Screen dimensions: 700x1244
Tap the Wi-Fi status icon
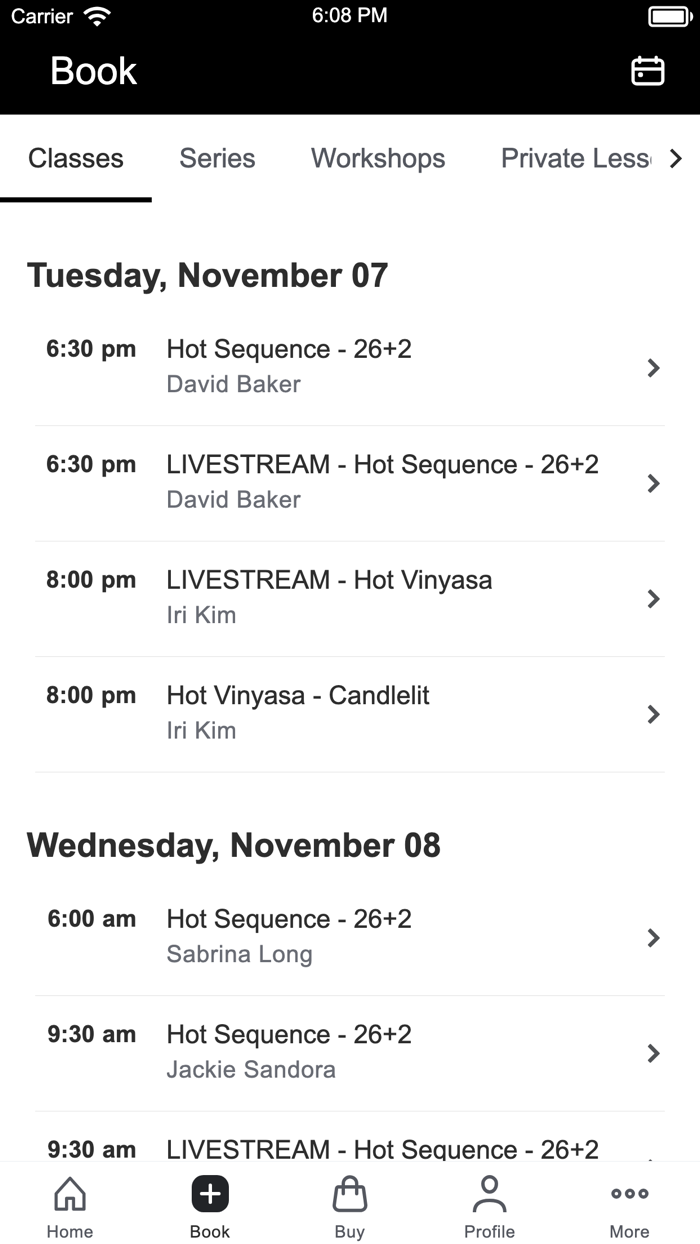(x=96, y=15)
